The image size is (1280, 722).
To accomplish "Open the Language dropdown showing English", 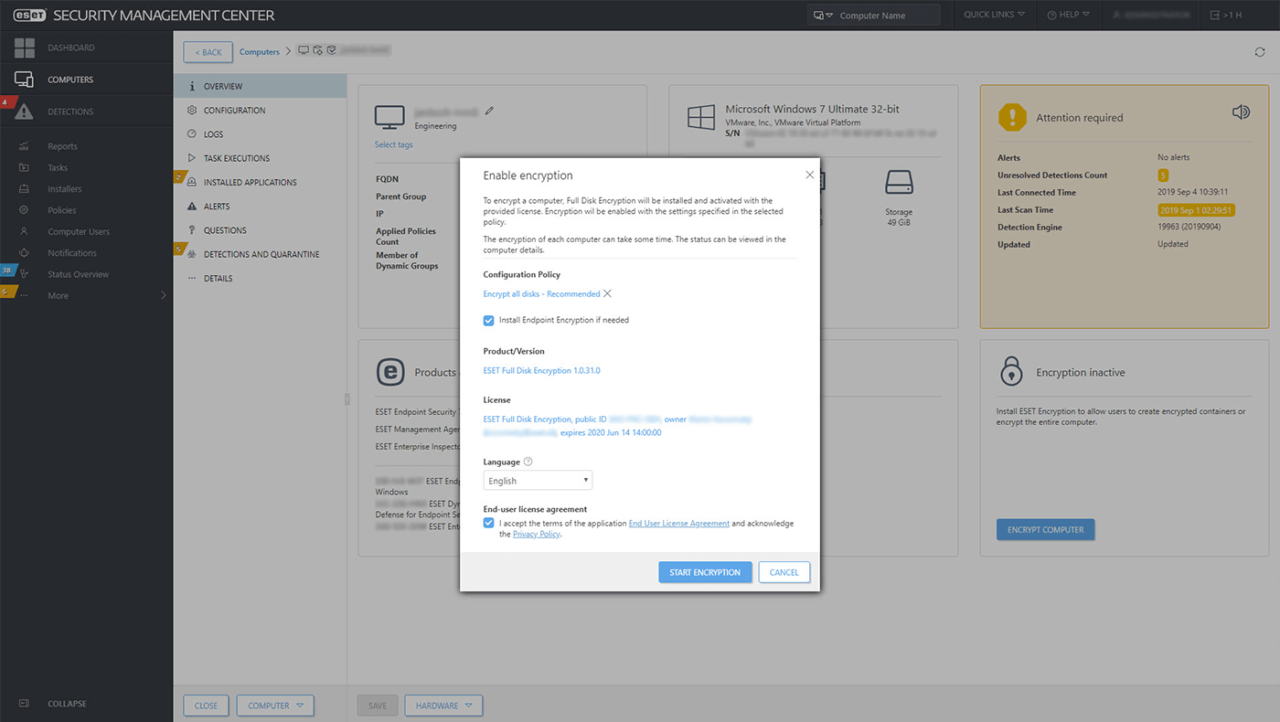I will tap(537, 480).
